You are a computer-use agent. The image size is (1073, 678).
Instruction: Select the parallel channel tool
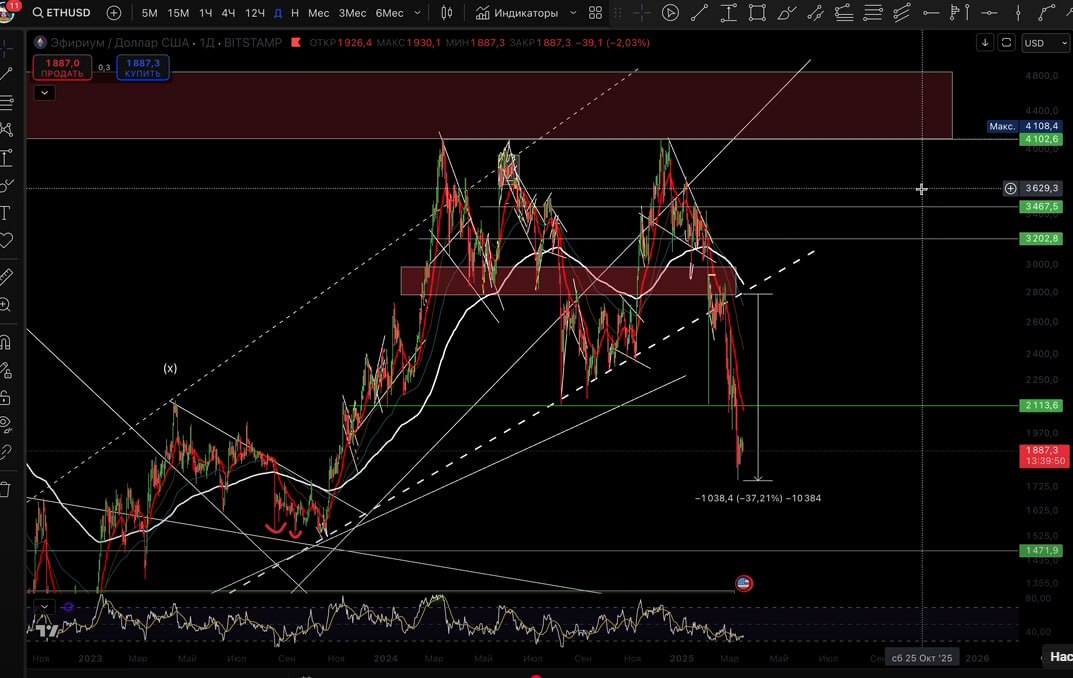point(815,12)
